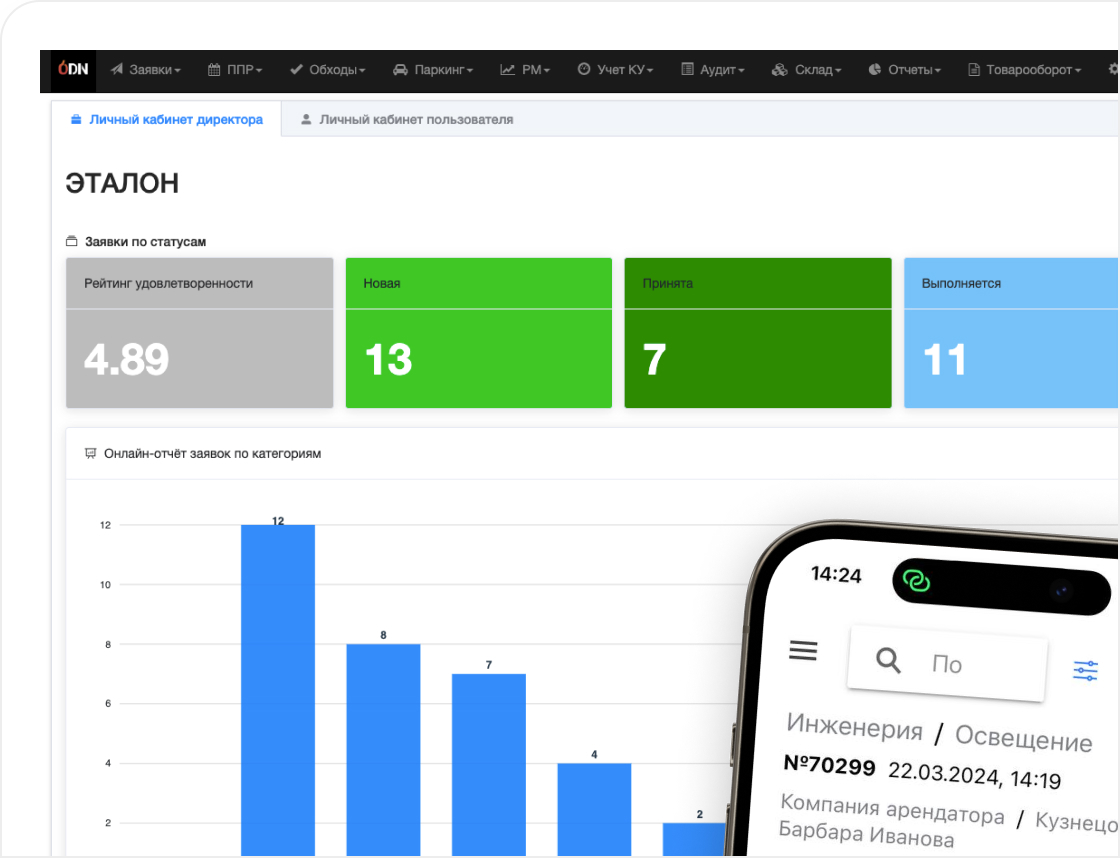The image size is (1120, 858).
Task: Tap the filter sliders icon on the phone
Action: pos(1086,670)
